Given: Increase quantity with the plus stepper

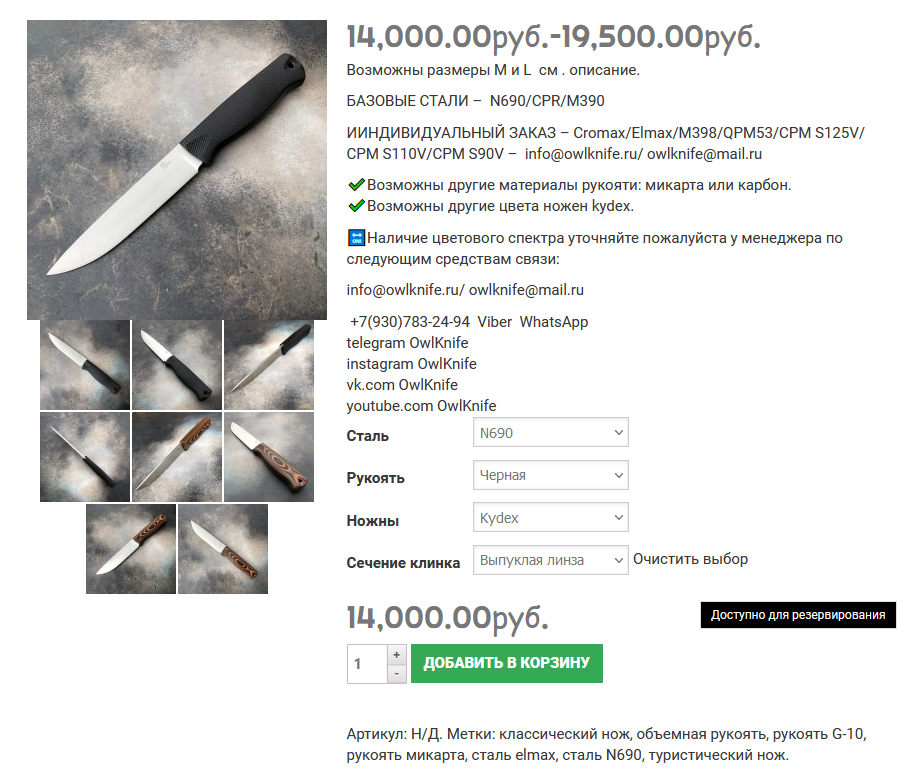Looking at the screenshot, I should (397, 655).
